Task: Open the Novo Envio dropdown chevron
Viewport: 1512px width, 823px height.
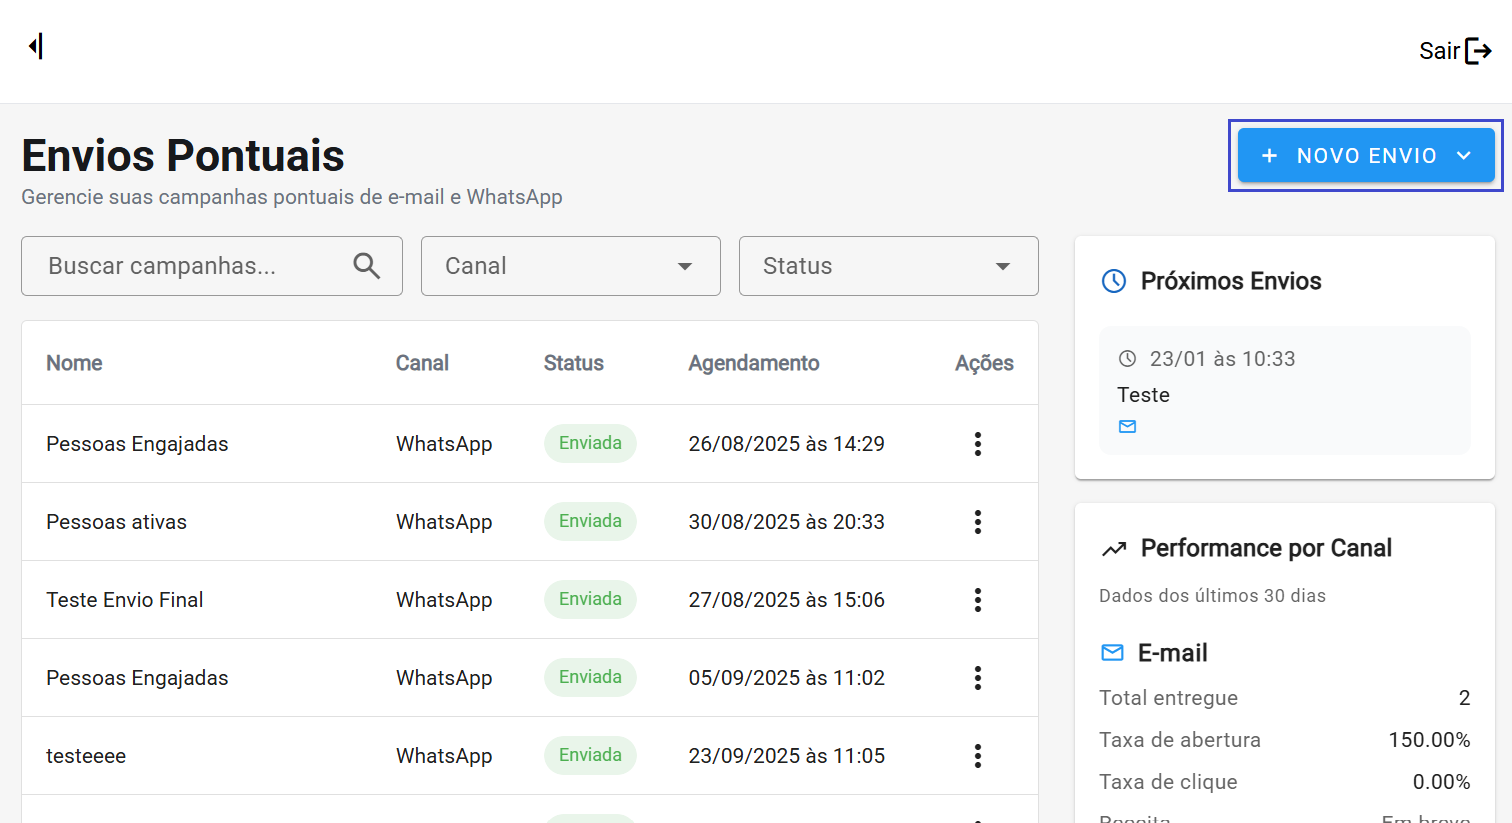Action: (1464, 156)
